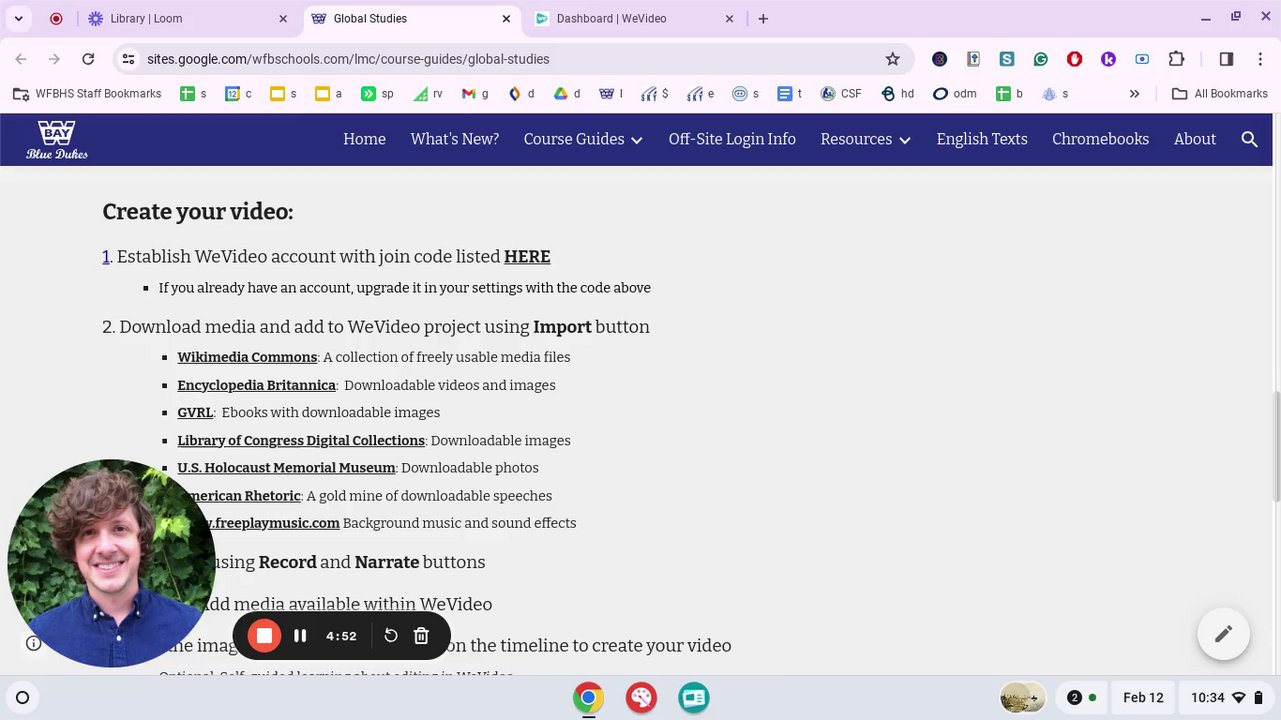1281x720 pixels.
Task: Show more bookmarks via the overflow chevron
Action: tap(1134, 94)
